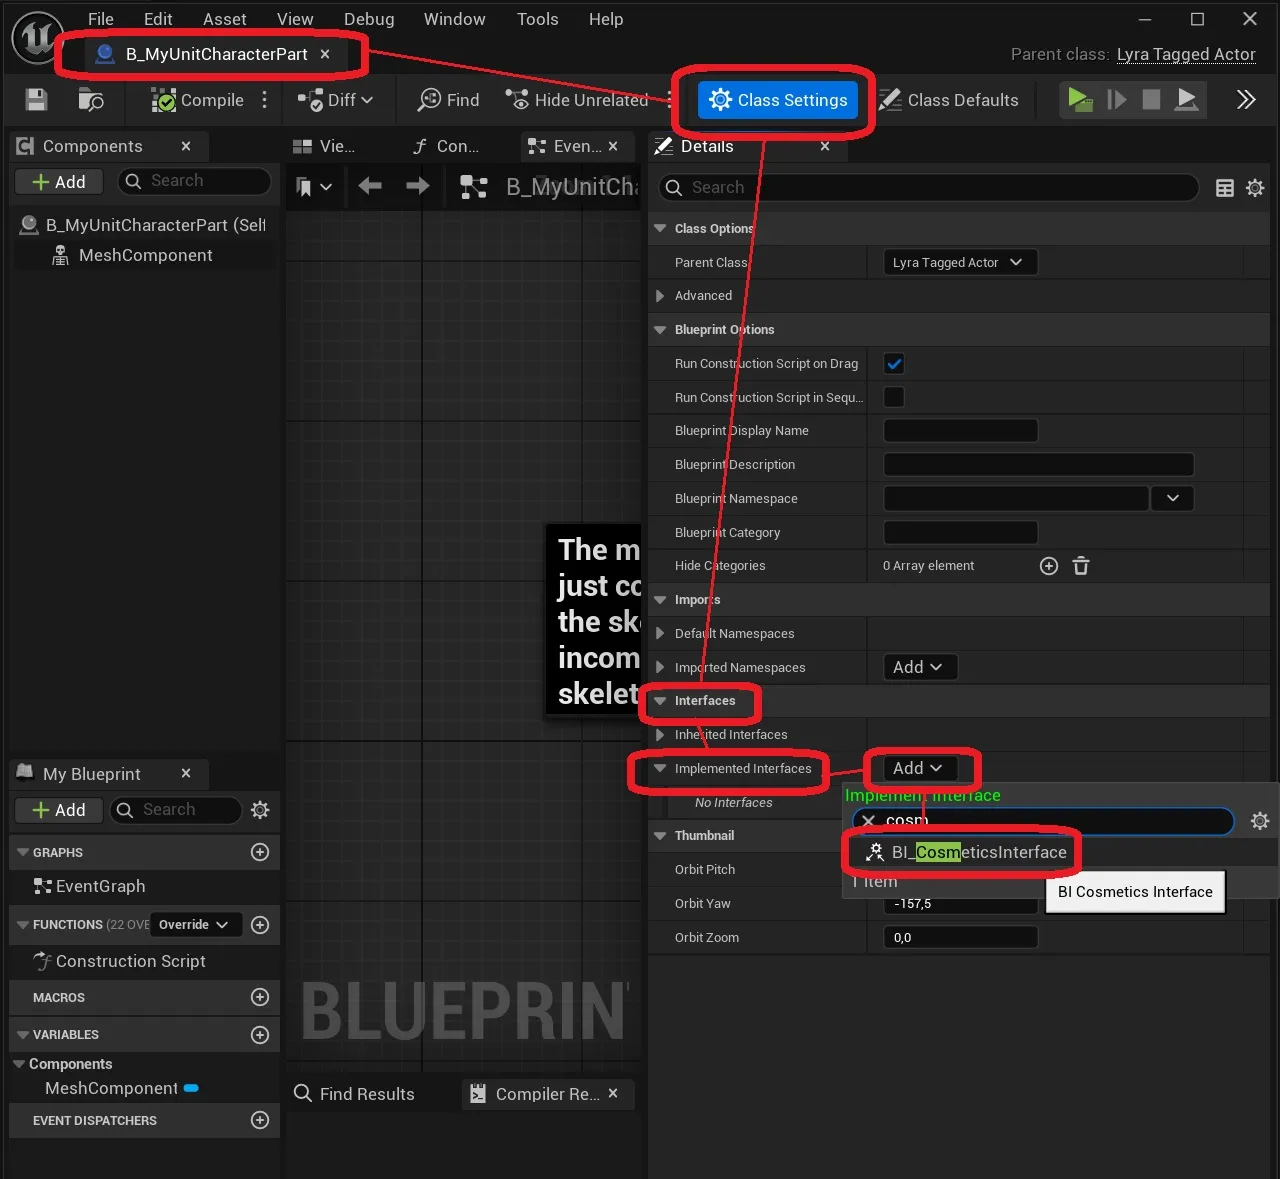Open Implemented Interfaces Add dropdown
This screenshot has width=1280, height=1179.
920,768
